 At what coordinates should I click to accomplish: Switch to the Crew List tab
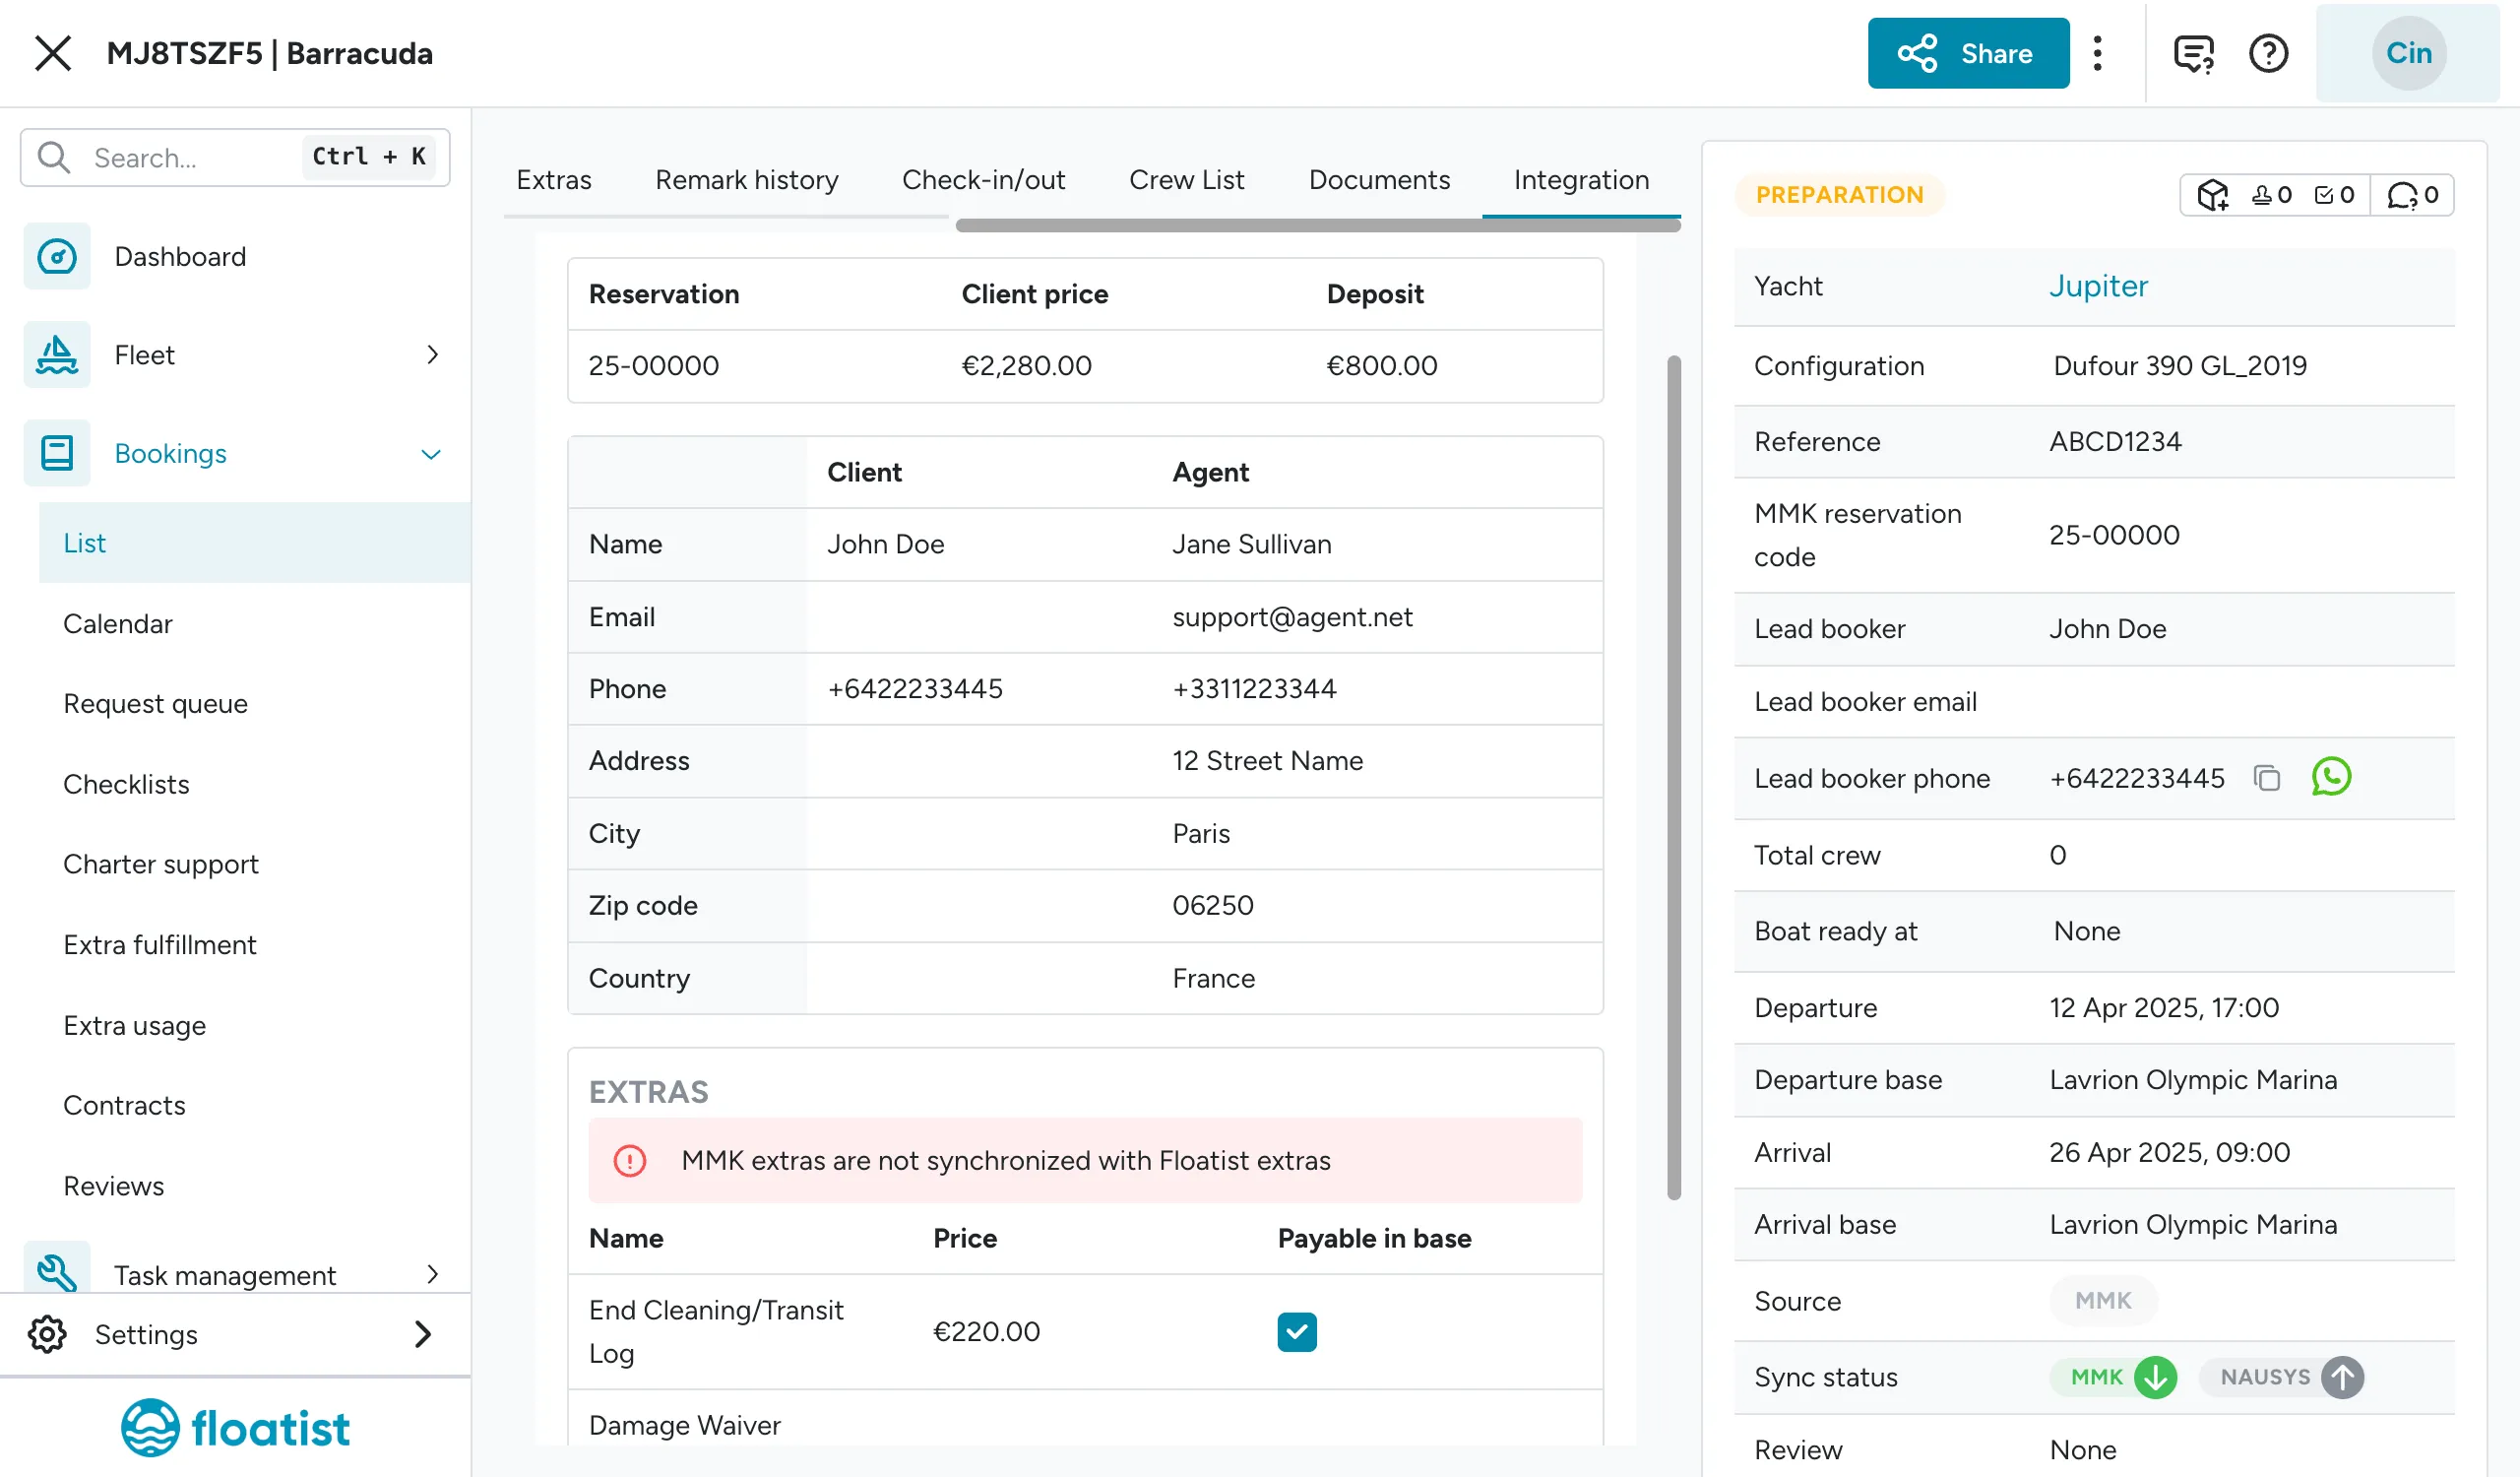tap(1186, 180)
